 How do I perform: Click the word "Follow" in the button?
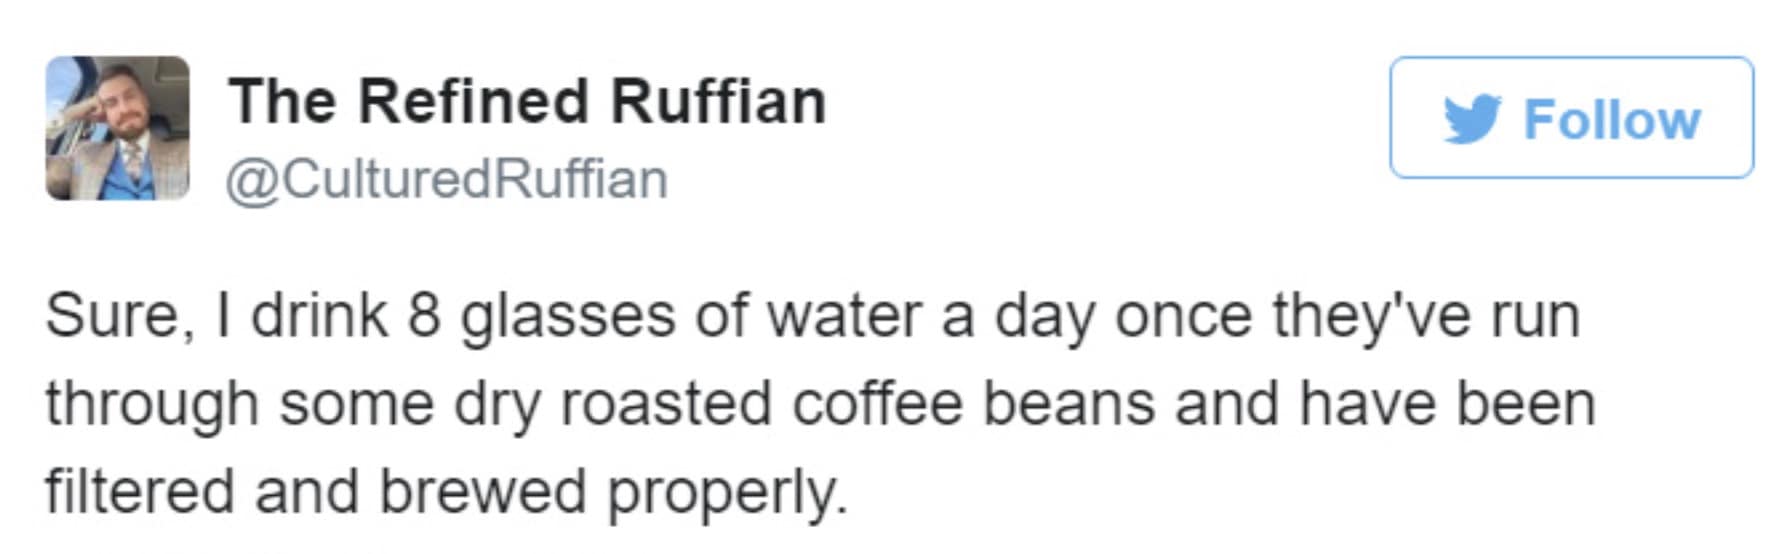point(1611,120)
